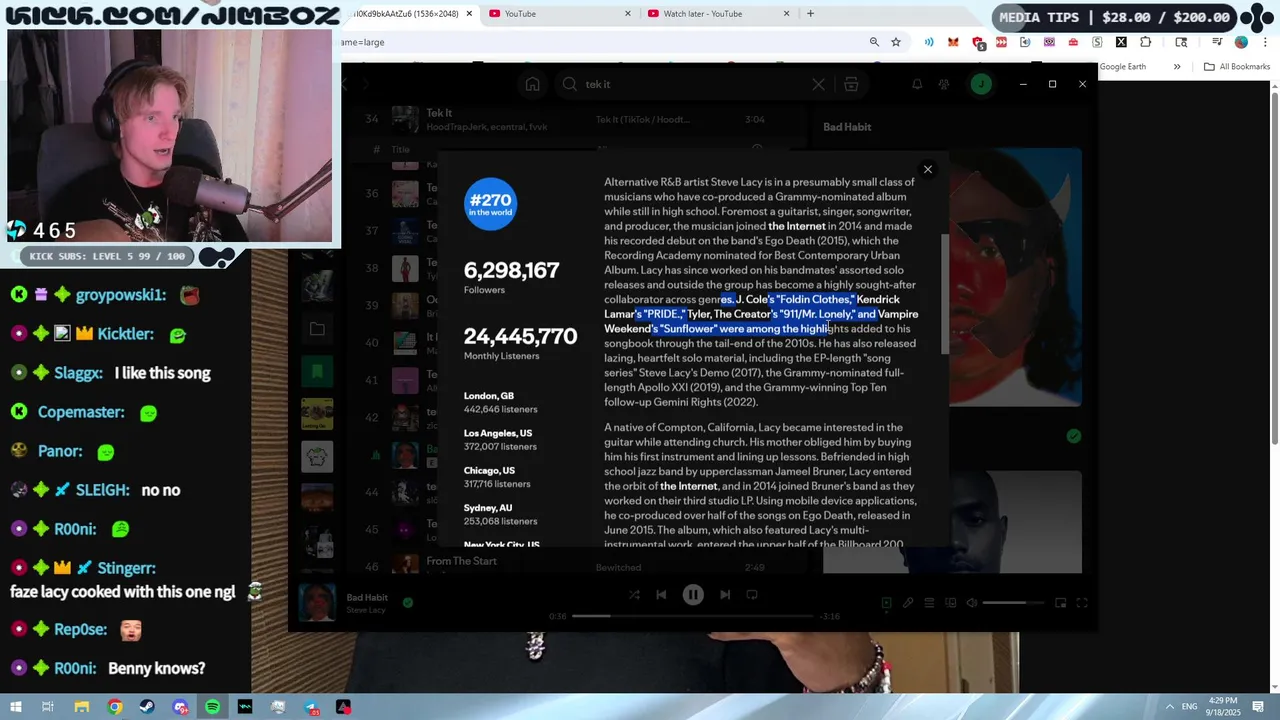The width and height of the screenshot is (1280, 720).
Task: Open Spotify Friend Activity icon
Action: 943,84
